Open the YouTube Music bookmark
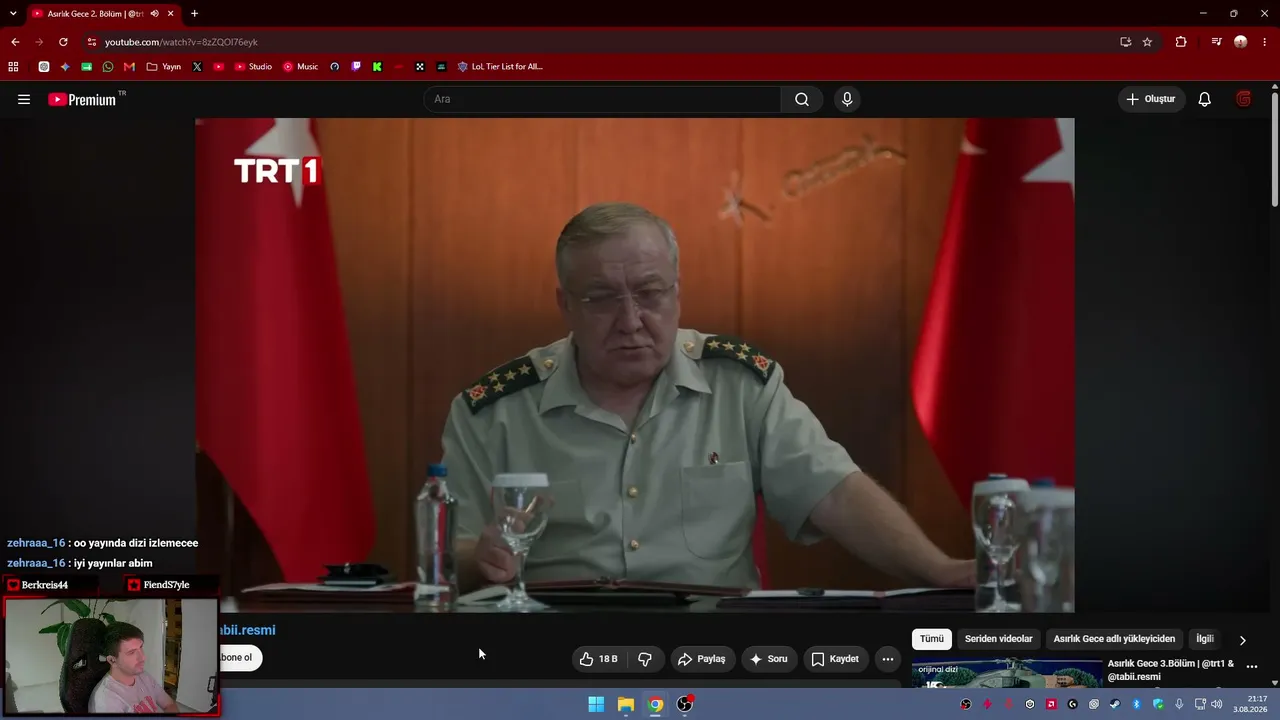This screenshot has width=1280, height=720. (300, 67)
